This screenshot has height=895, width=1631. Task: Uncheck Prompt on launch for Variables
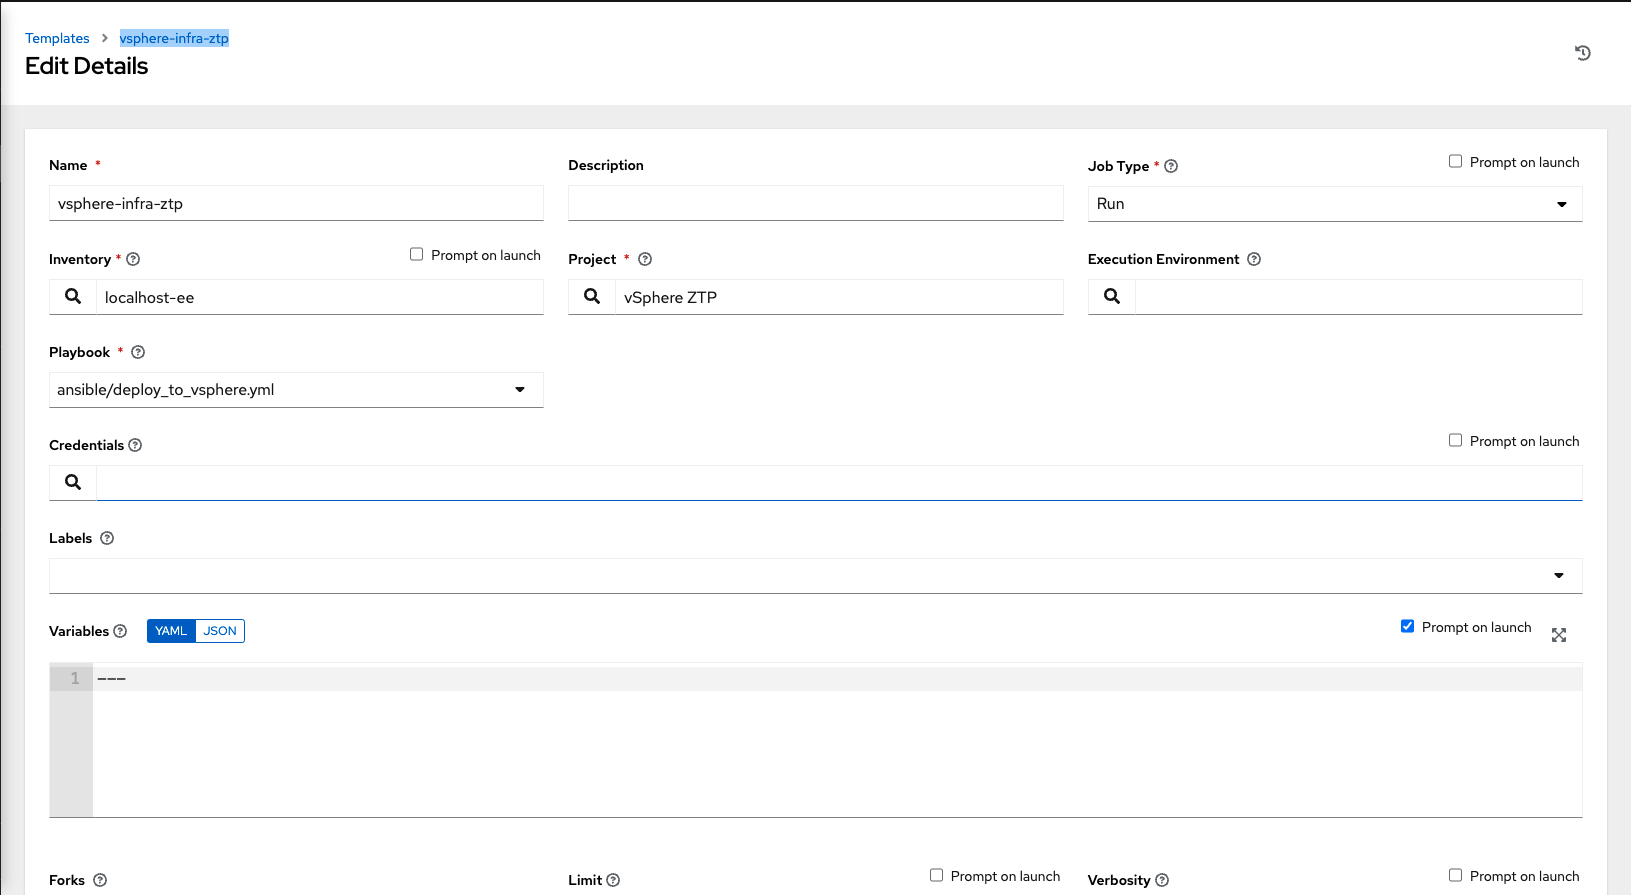1407,627
